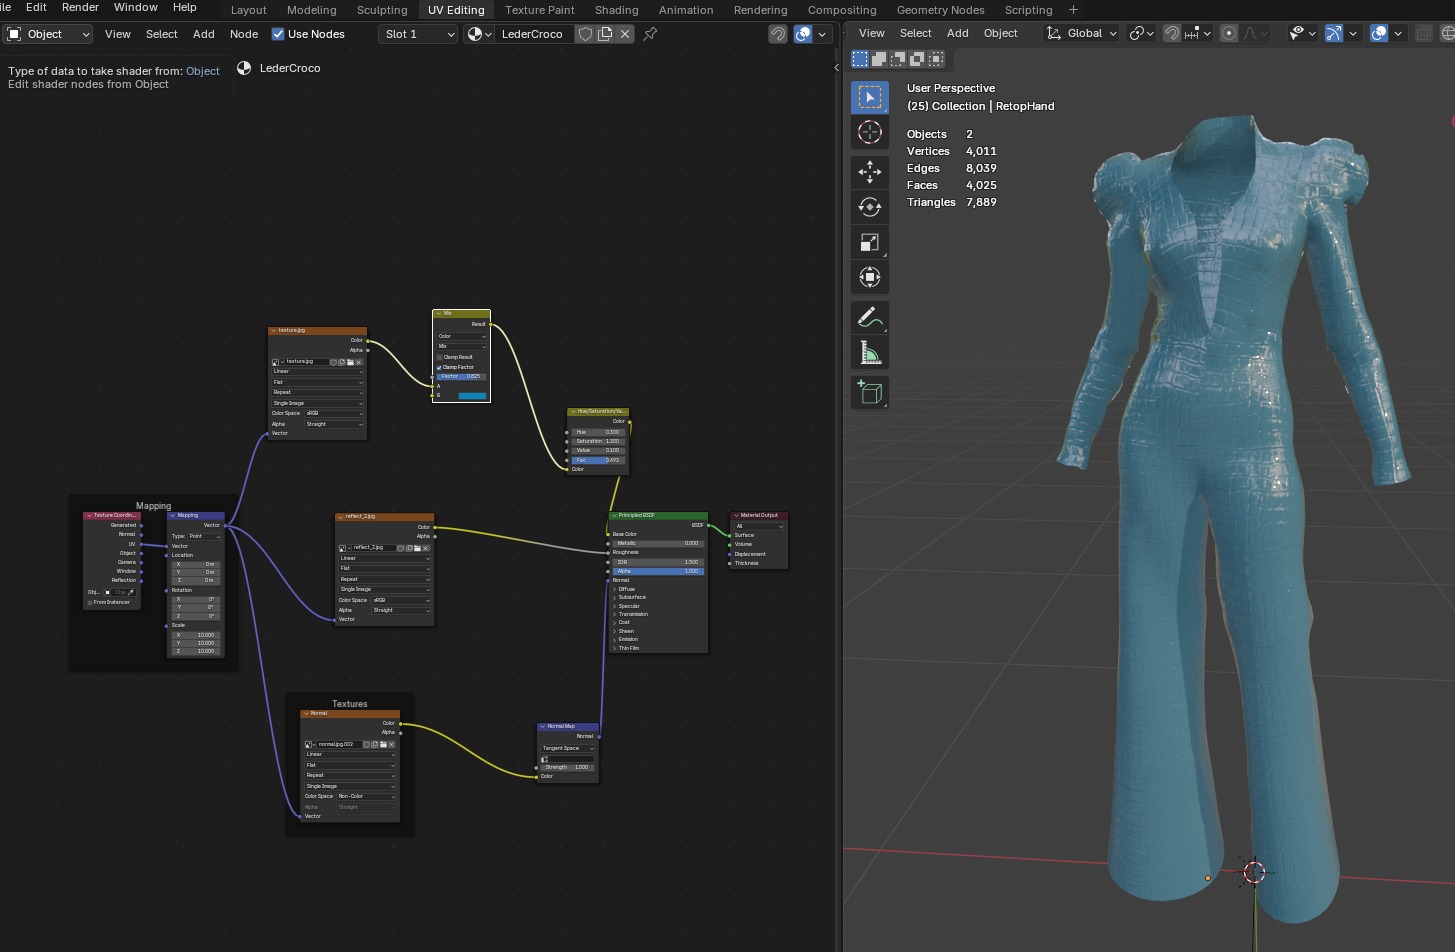
Task: Open the Slot 1 material slot dropdown
Action: pyautogui.click(x=418, y=34)
